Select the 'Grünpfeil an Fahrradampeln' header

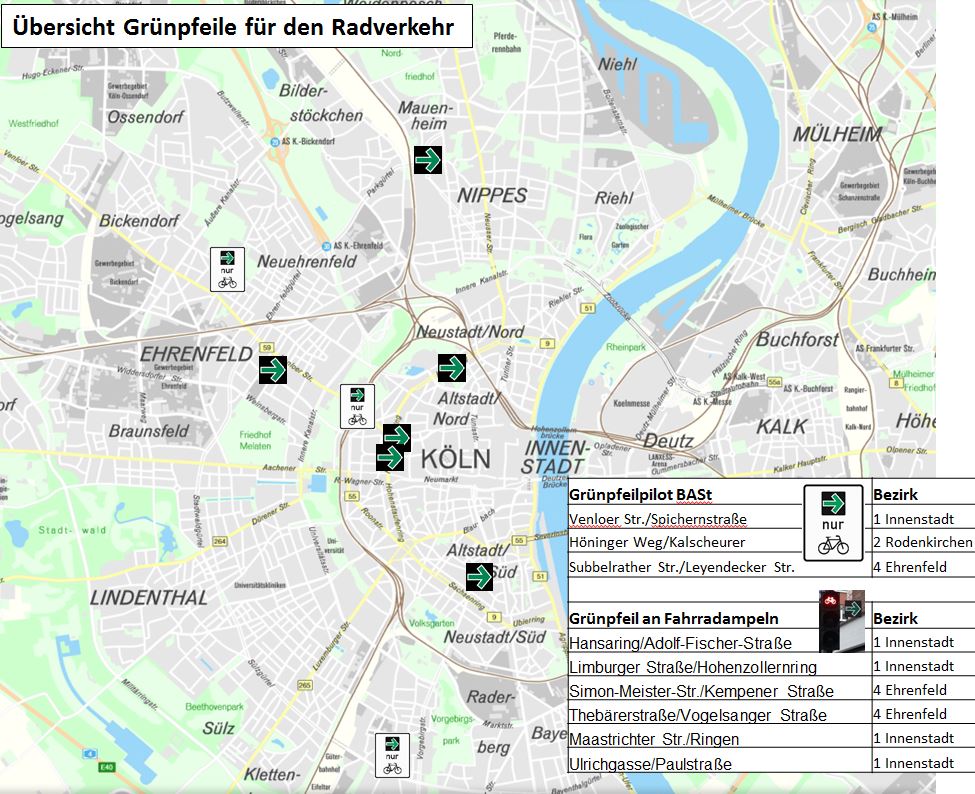coord(673,618)
